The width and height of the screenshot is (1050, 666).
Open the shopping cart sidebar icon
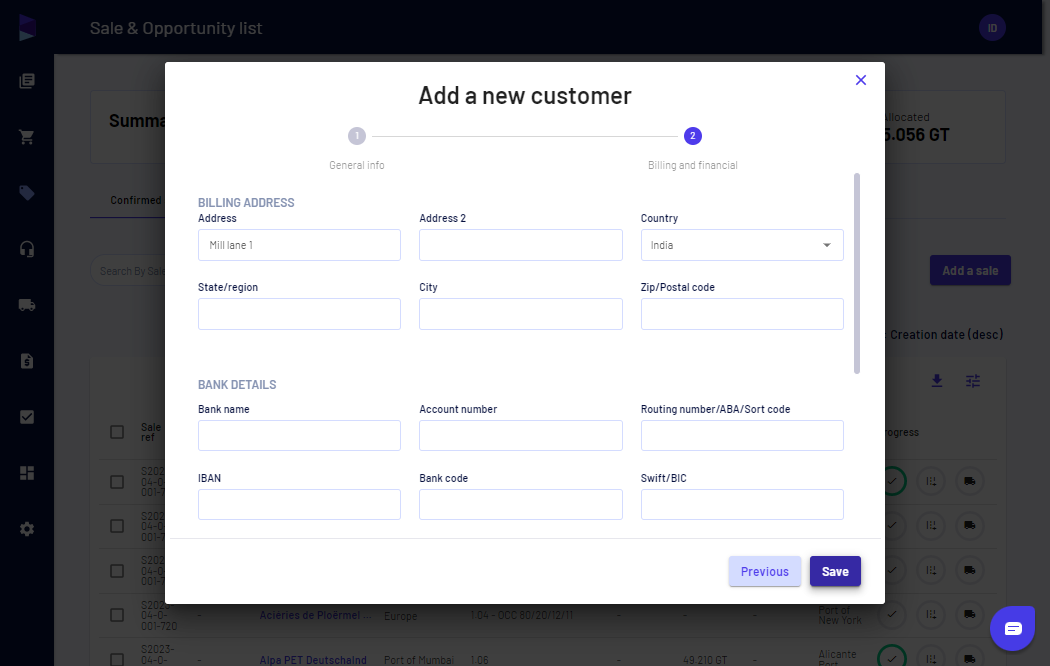tap(27, 137)
